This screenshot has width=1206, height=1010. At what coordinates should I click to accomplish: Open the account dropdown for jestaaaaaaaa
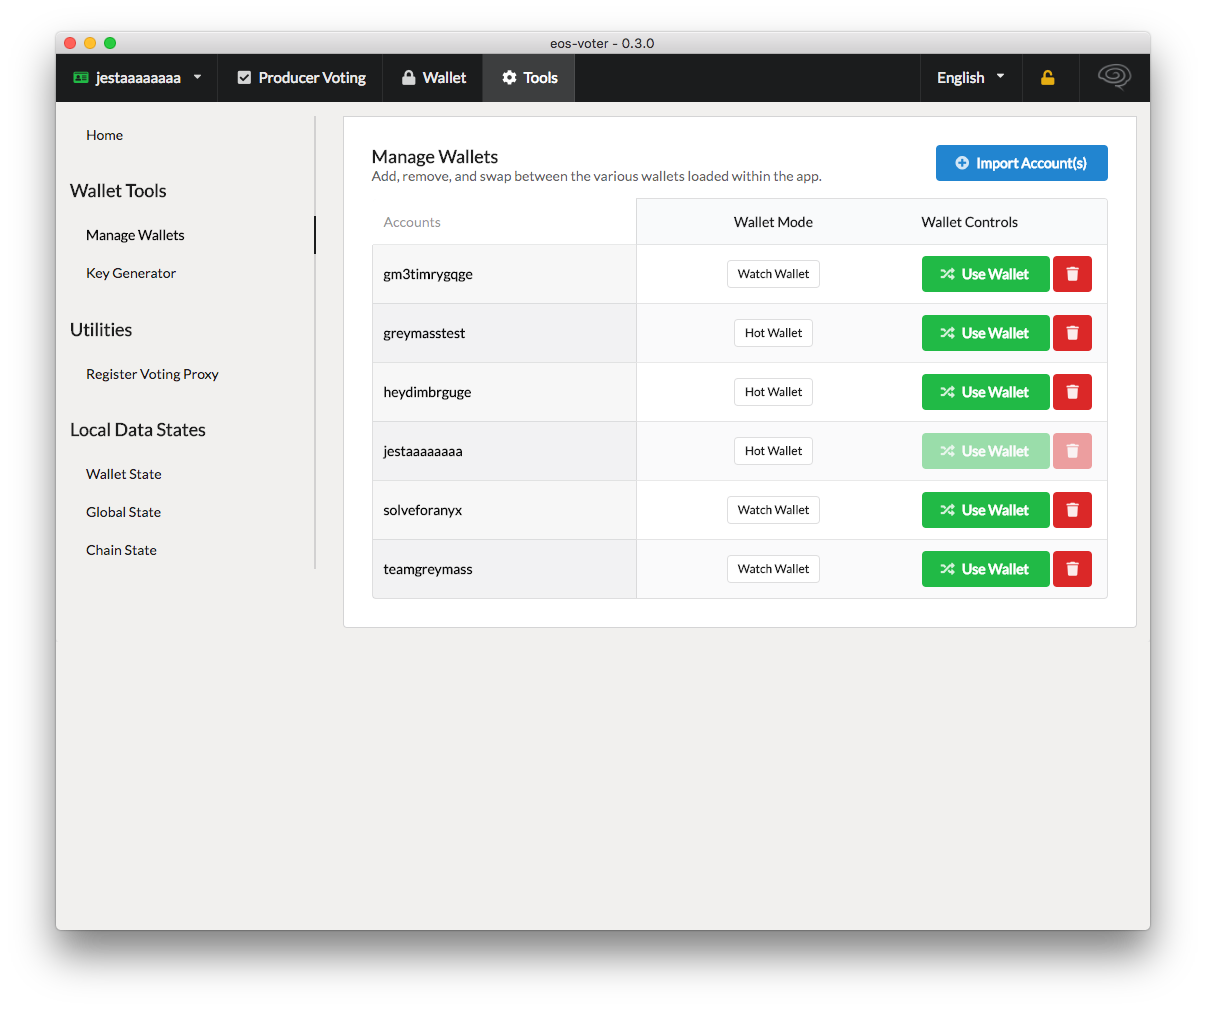coord(138,78)
